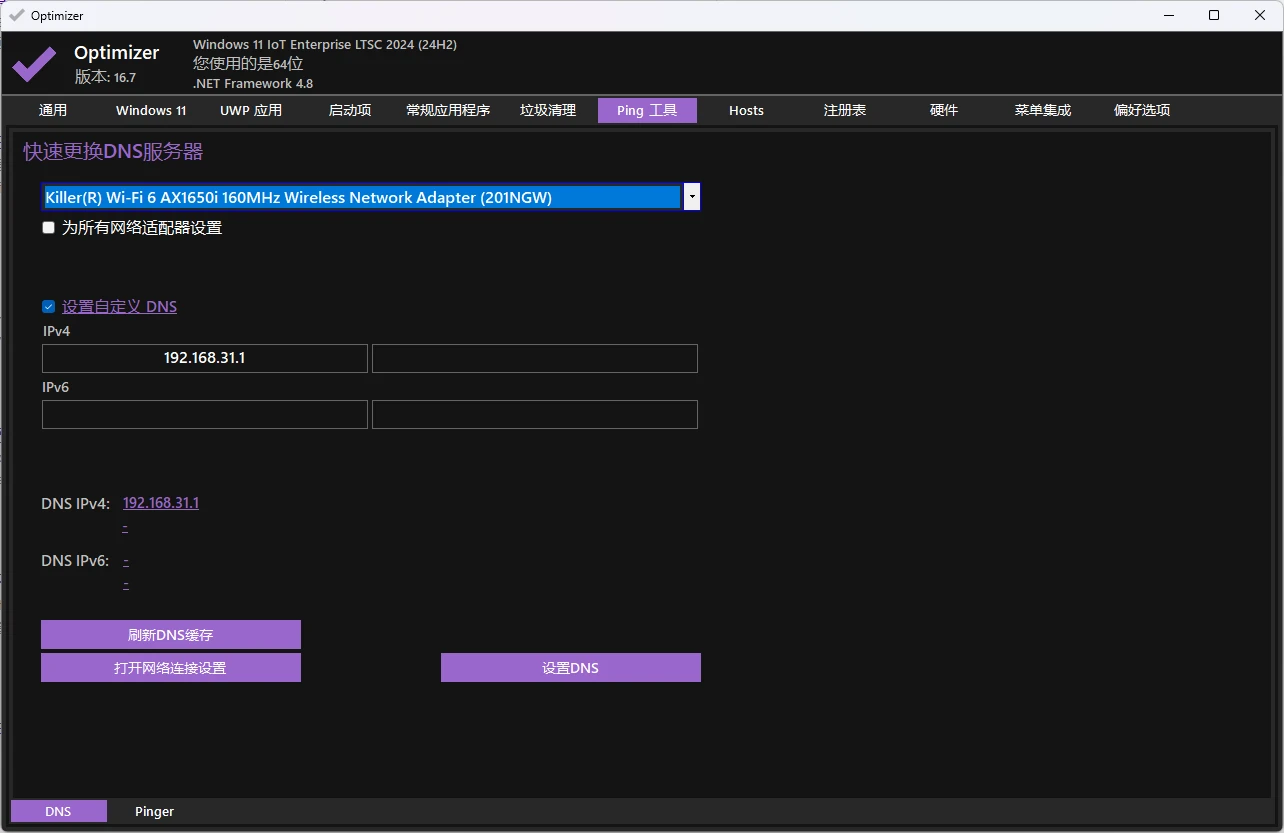Image resolution: width=1284 pixels, height=833 pixels.
Task: Expand the network adapter dropdown arrow
Action: (x=692, y=197)
